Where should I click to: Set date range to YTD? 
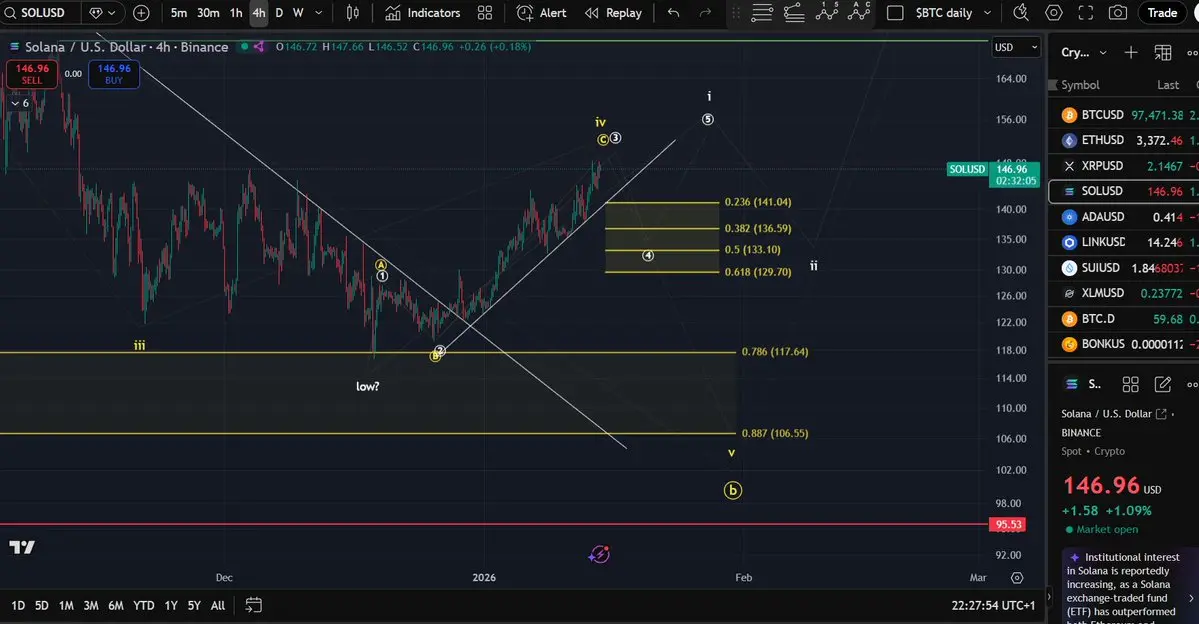point(144,606)
